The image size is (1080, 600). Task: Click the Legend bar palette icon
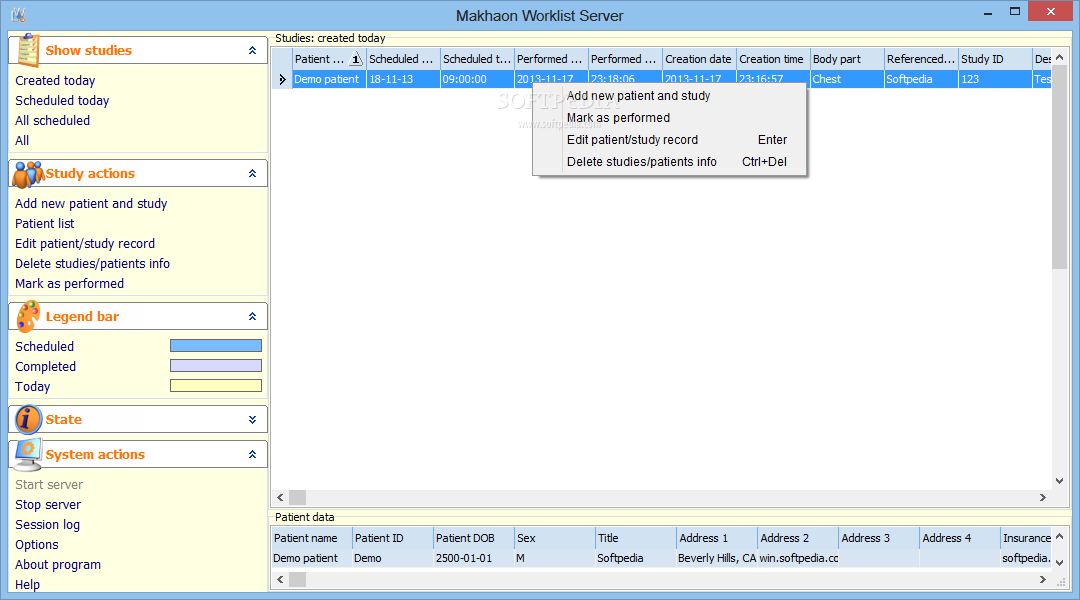click(28, 316)
